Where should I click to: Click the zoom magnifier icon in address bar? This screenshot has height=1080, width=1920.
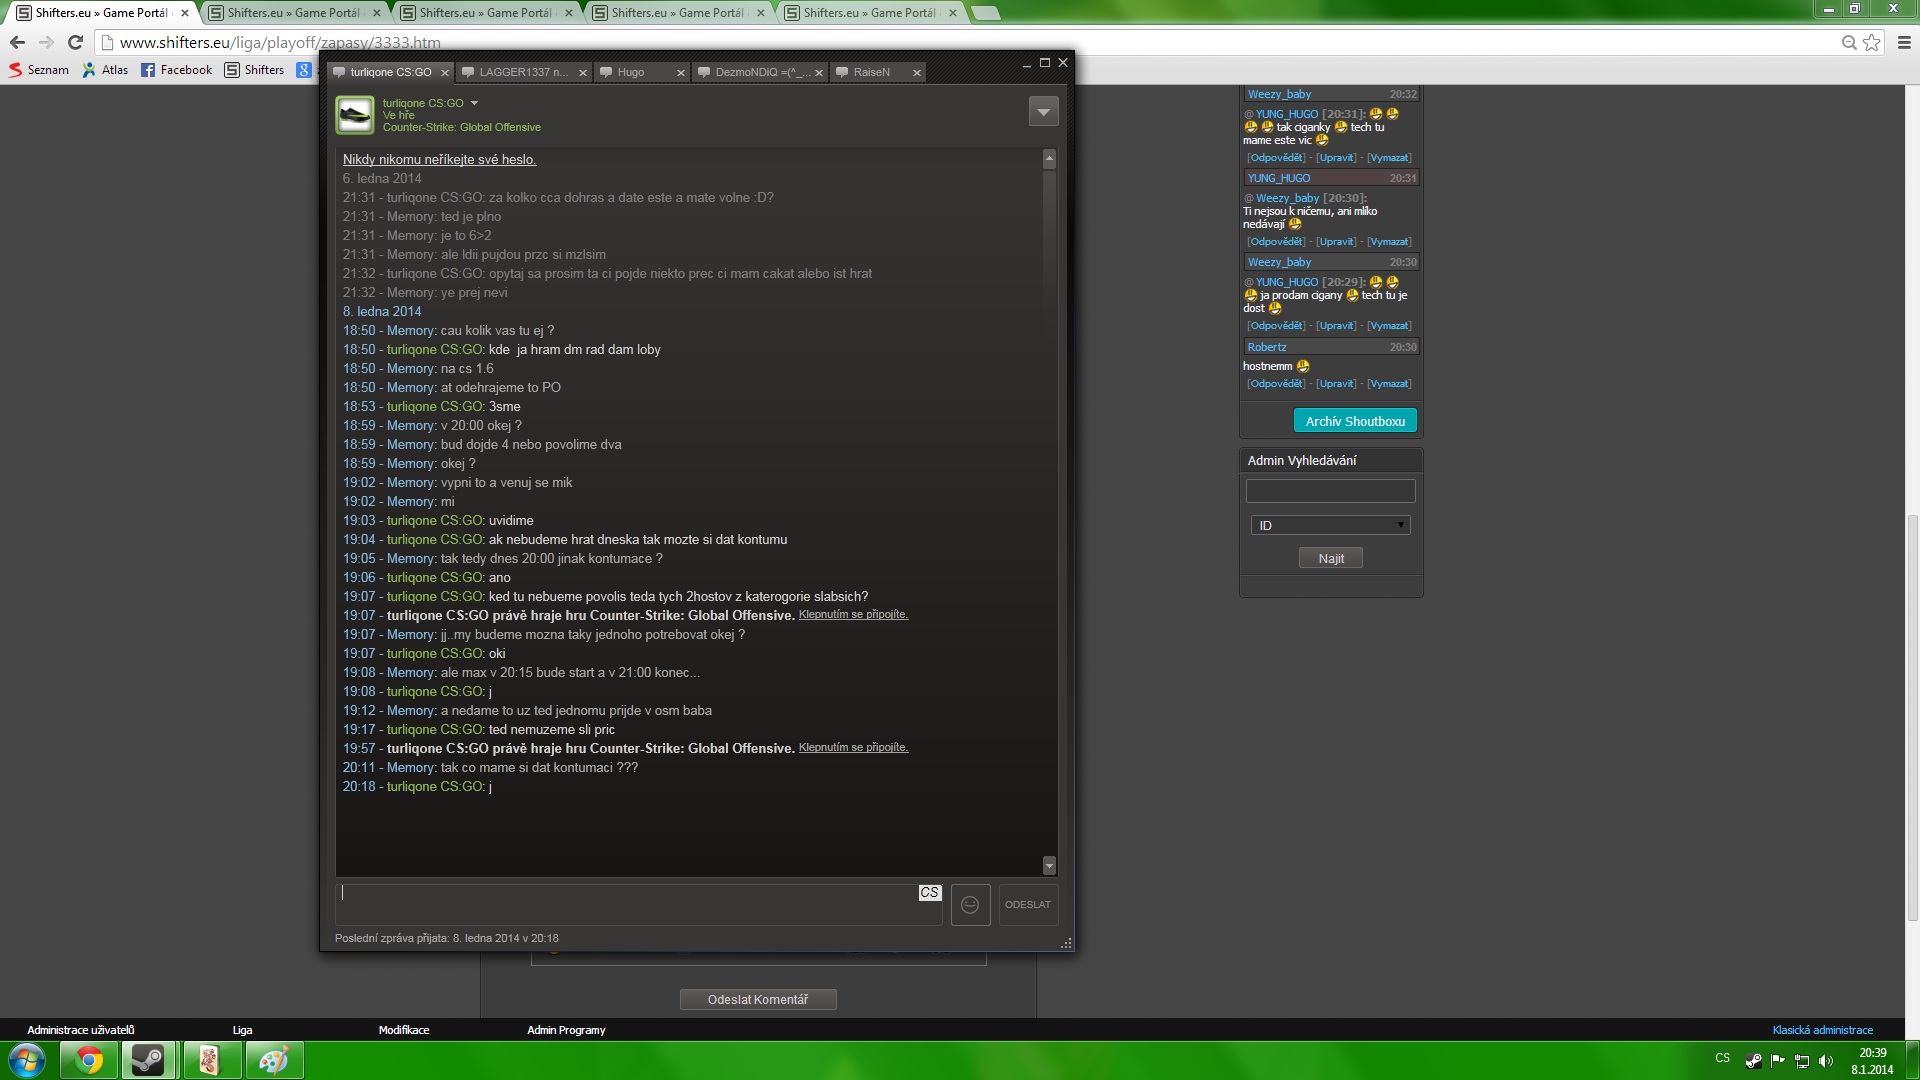(x=1849, y=42)
